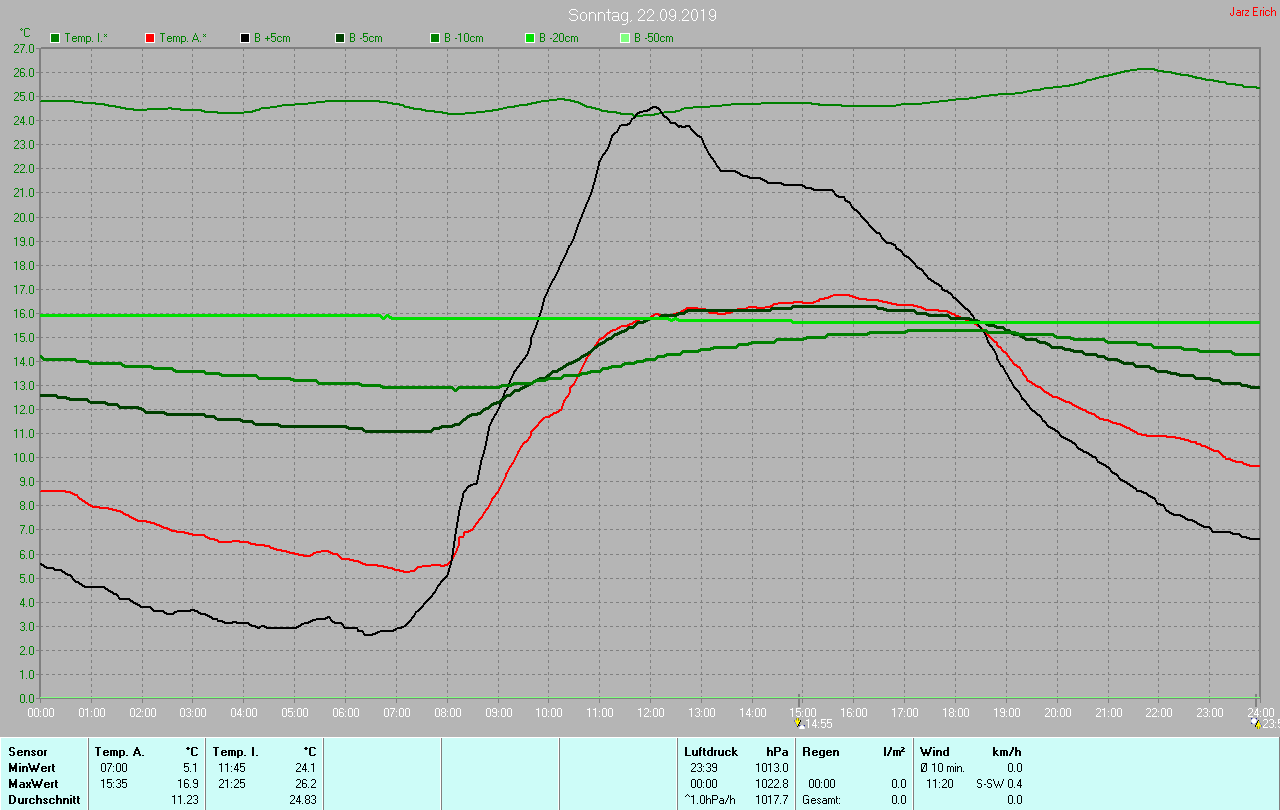Click the 'Durchschnitt' row label

coord(42,800)
